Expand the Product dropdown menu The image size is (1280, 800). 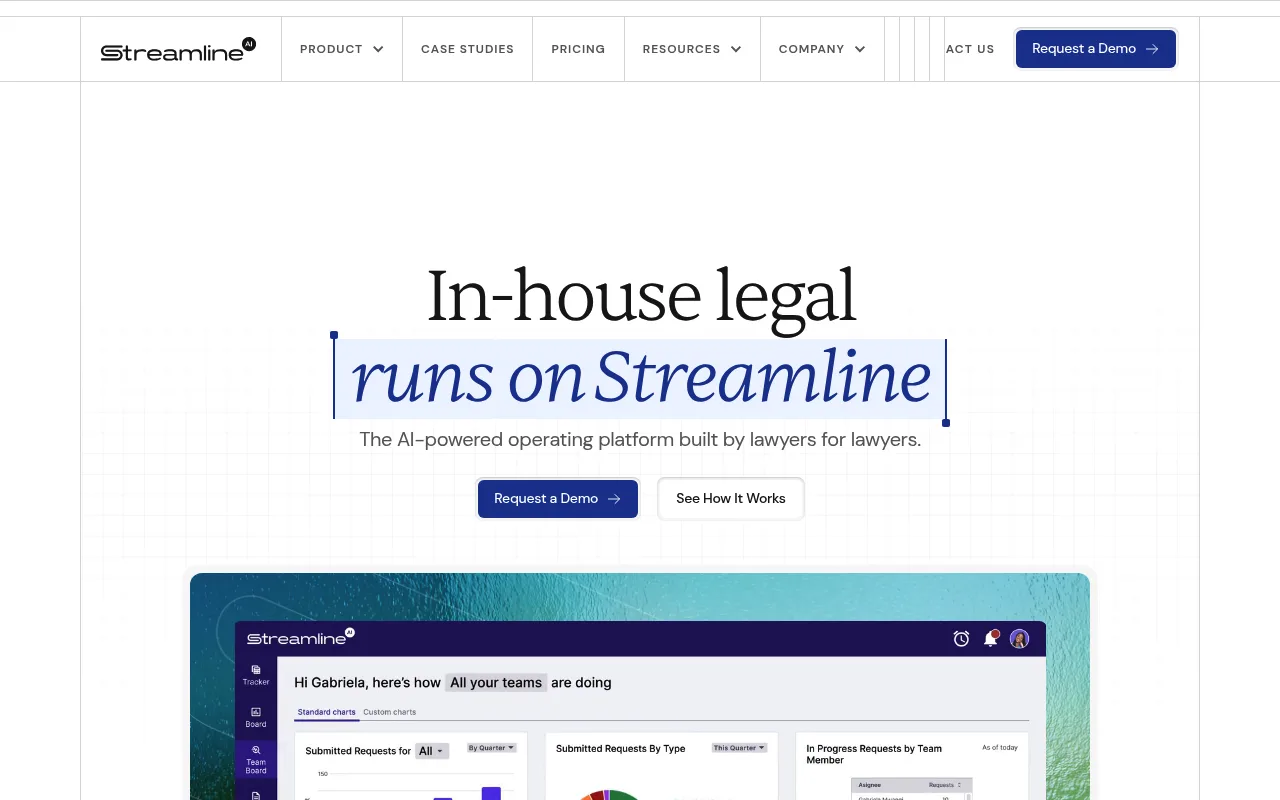coord(342,49)
